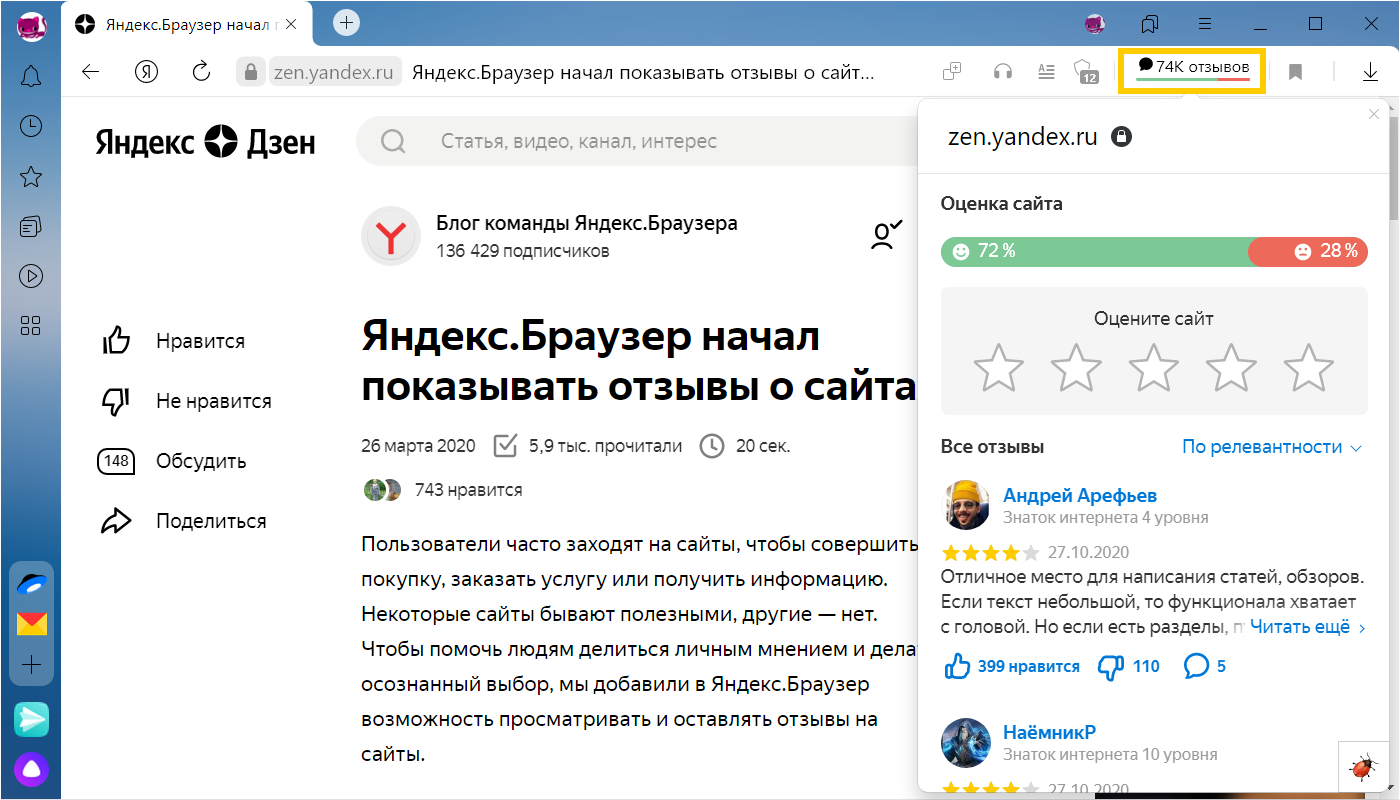Toggle reader mode icon in address bar
The width and height of the screenshot is (1400, 800).
pos(1046,71)
